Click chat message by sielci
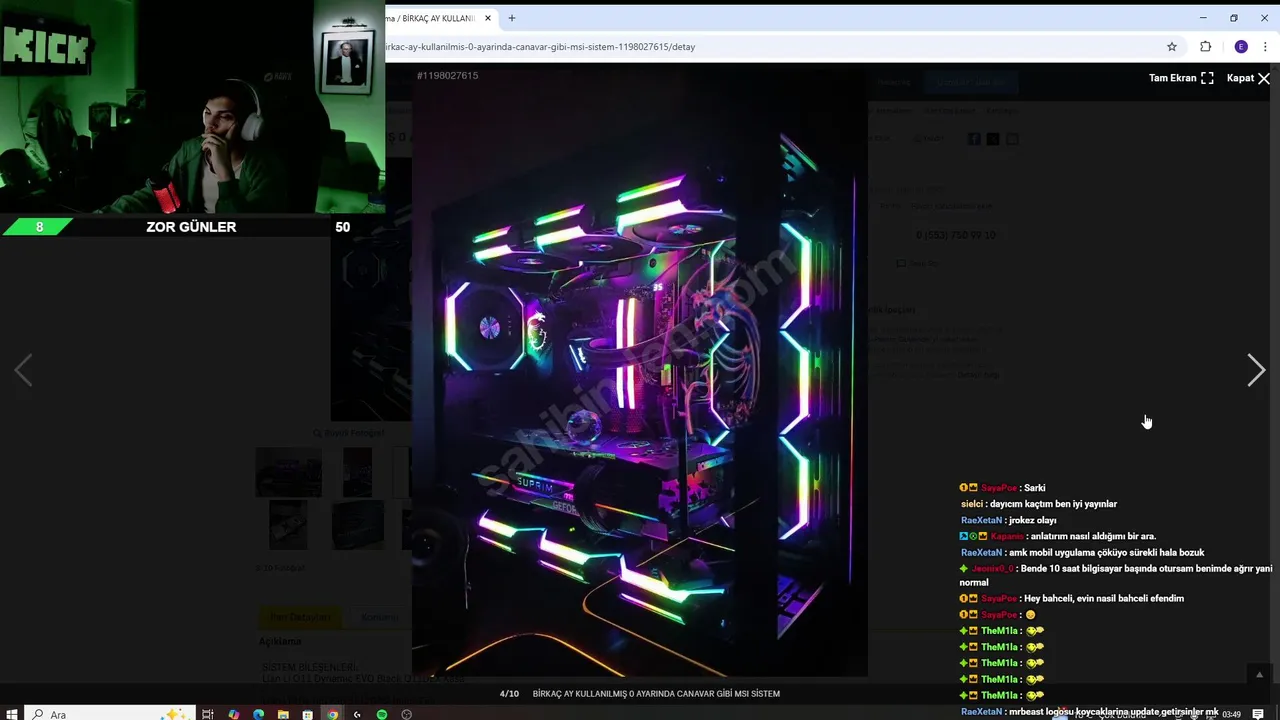Viewport: 1280px width, 720px height. pos(1039,504)
